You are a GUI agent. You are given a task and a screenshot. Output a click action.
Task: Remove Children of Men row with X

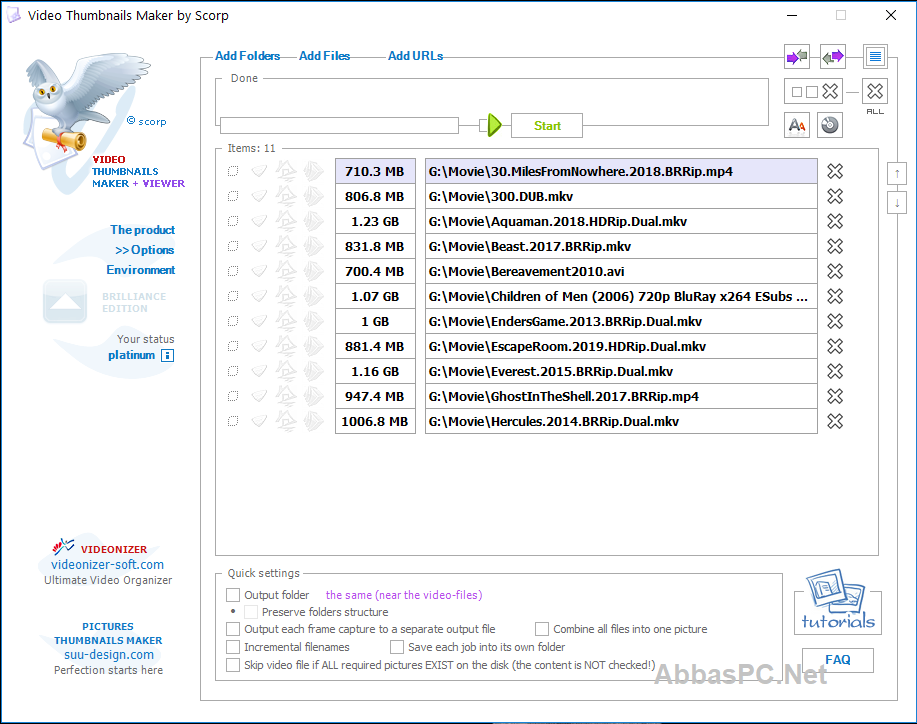(x=835, y=297)
